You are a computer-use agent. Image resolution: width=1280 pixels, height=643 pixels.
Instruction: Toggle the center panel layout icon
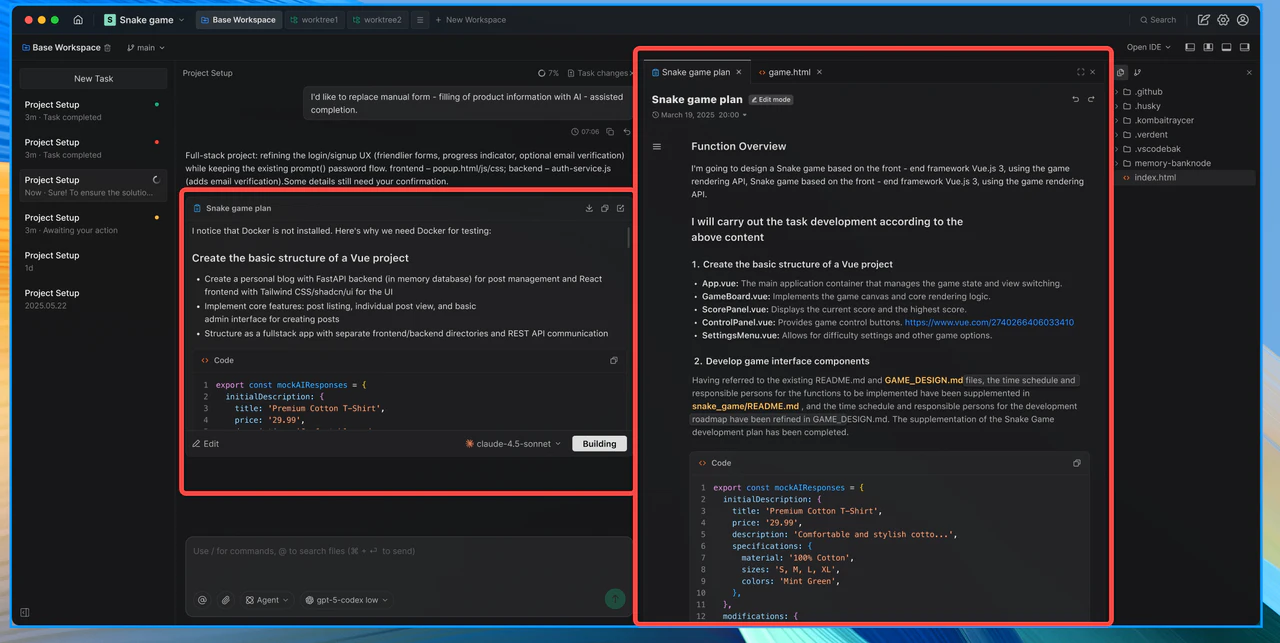[1208, 47]
